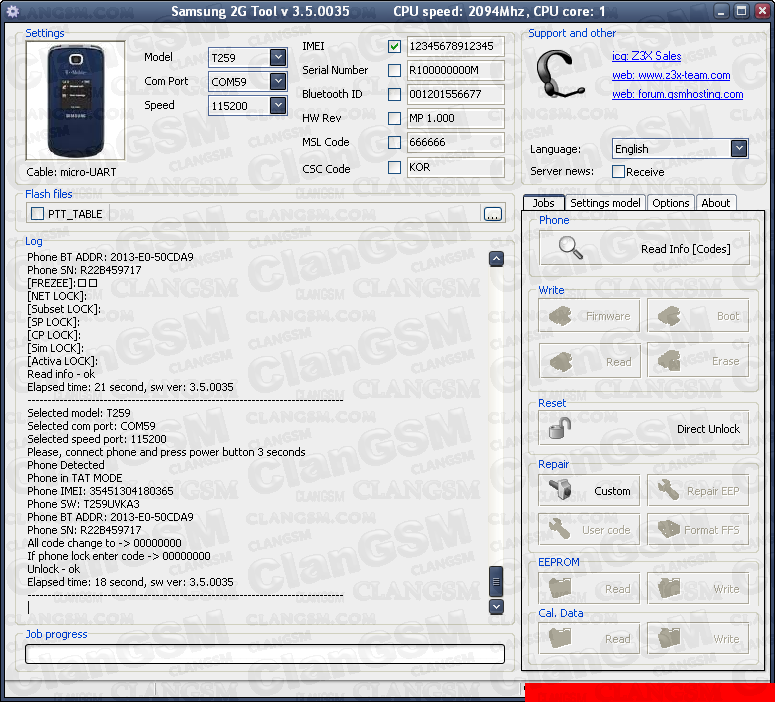
Task: Click the Firmware write chip icon
Action: click(x=560, y=316)
